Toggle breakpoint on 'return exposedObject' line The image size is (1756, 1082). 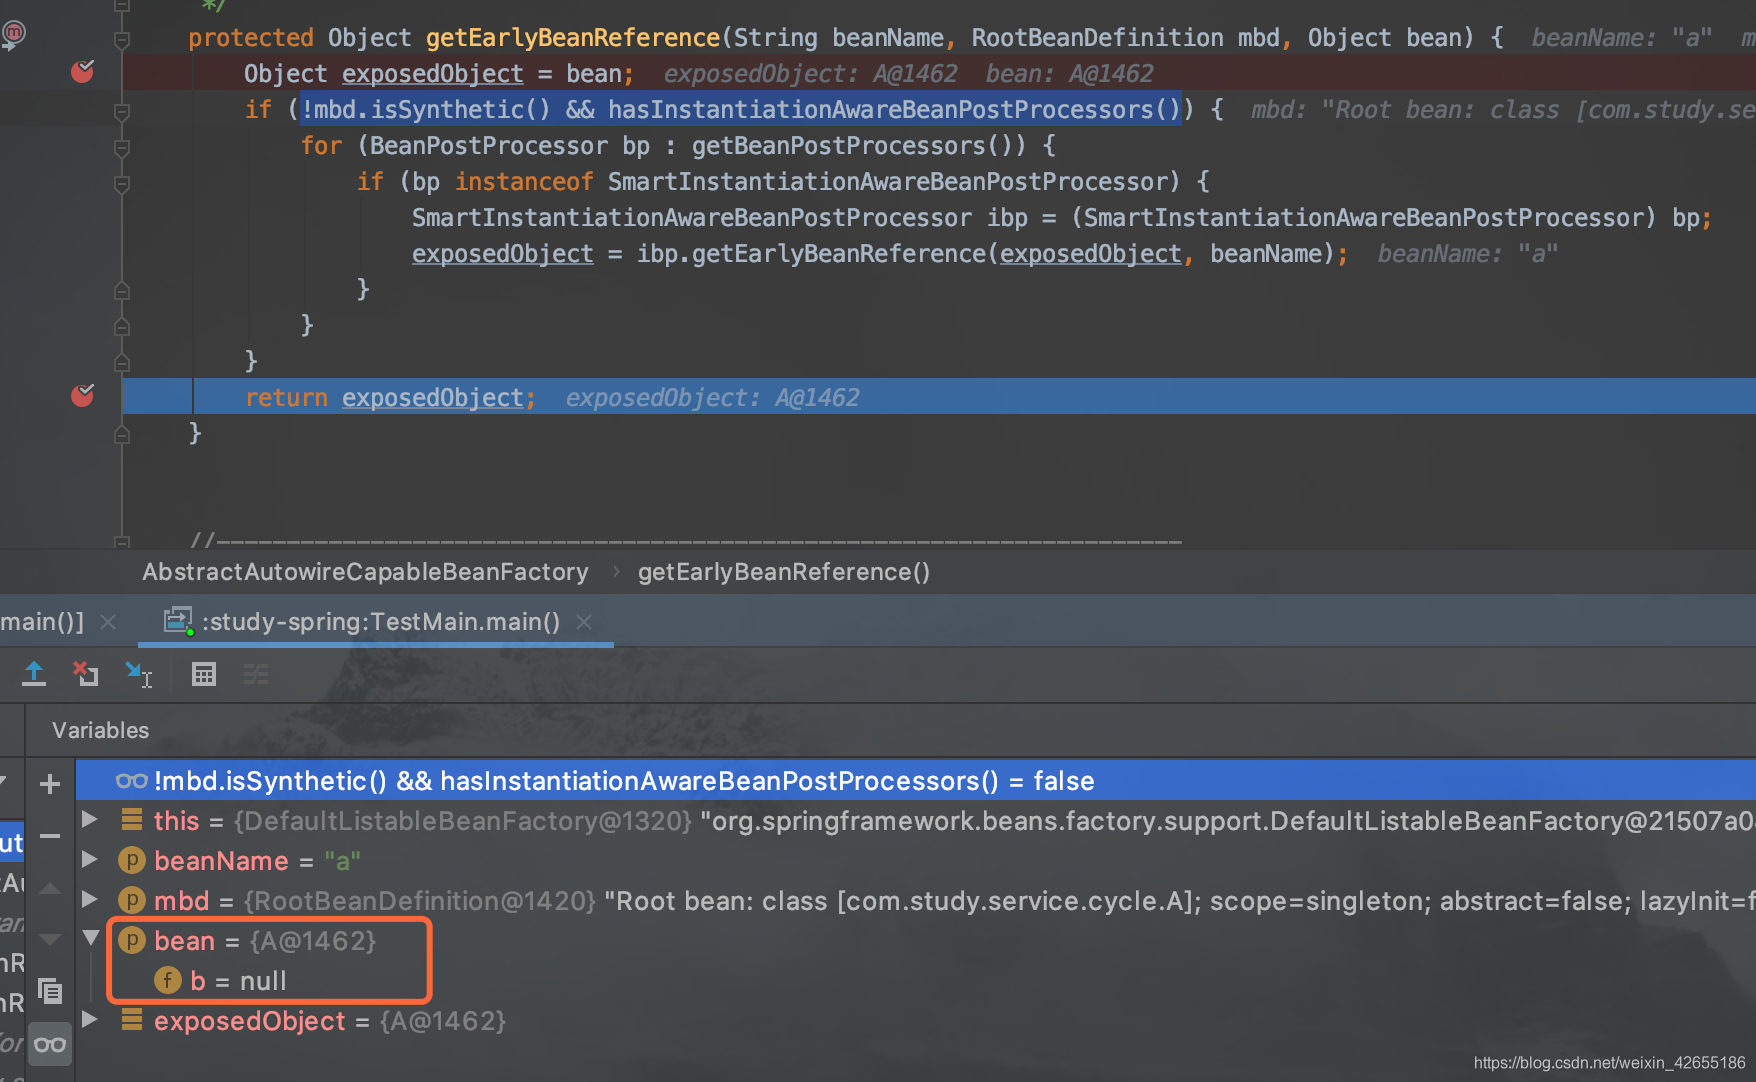tap(82, 396)
